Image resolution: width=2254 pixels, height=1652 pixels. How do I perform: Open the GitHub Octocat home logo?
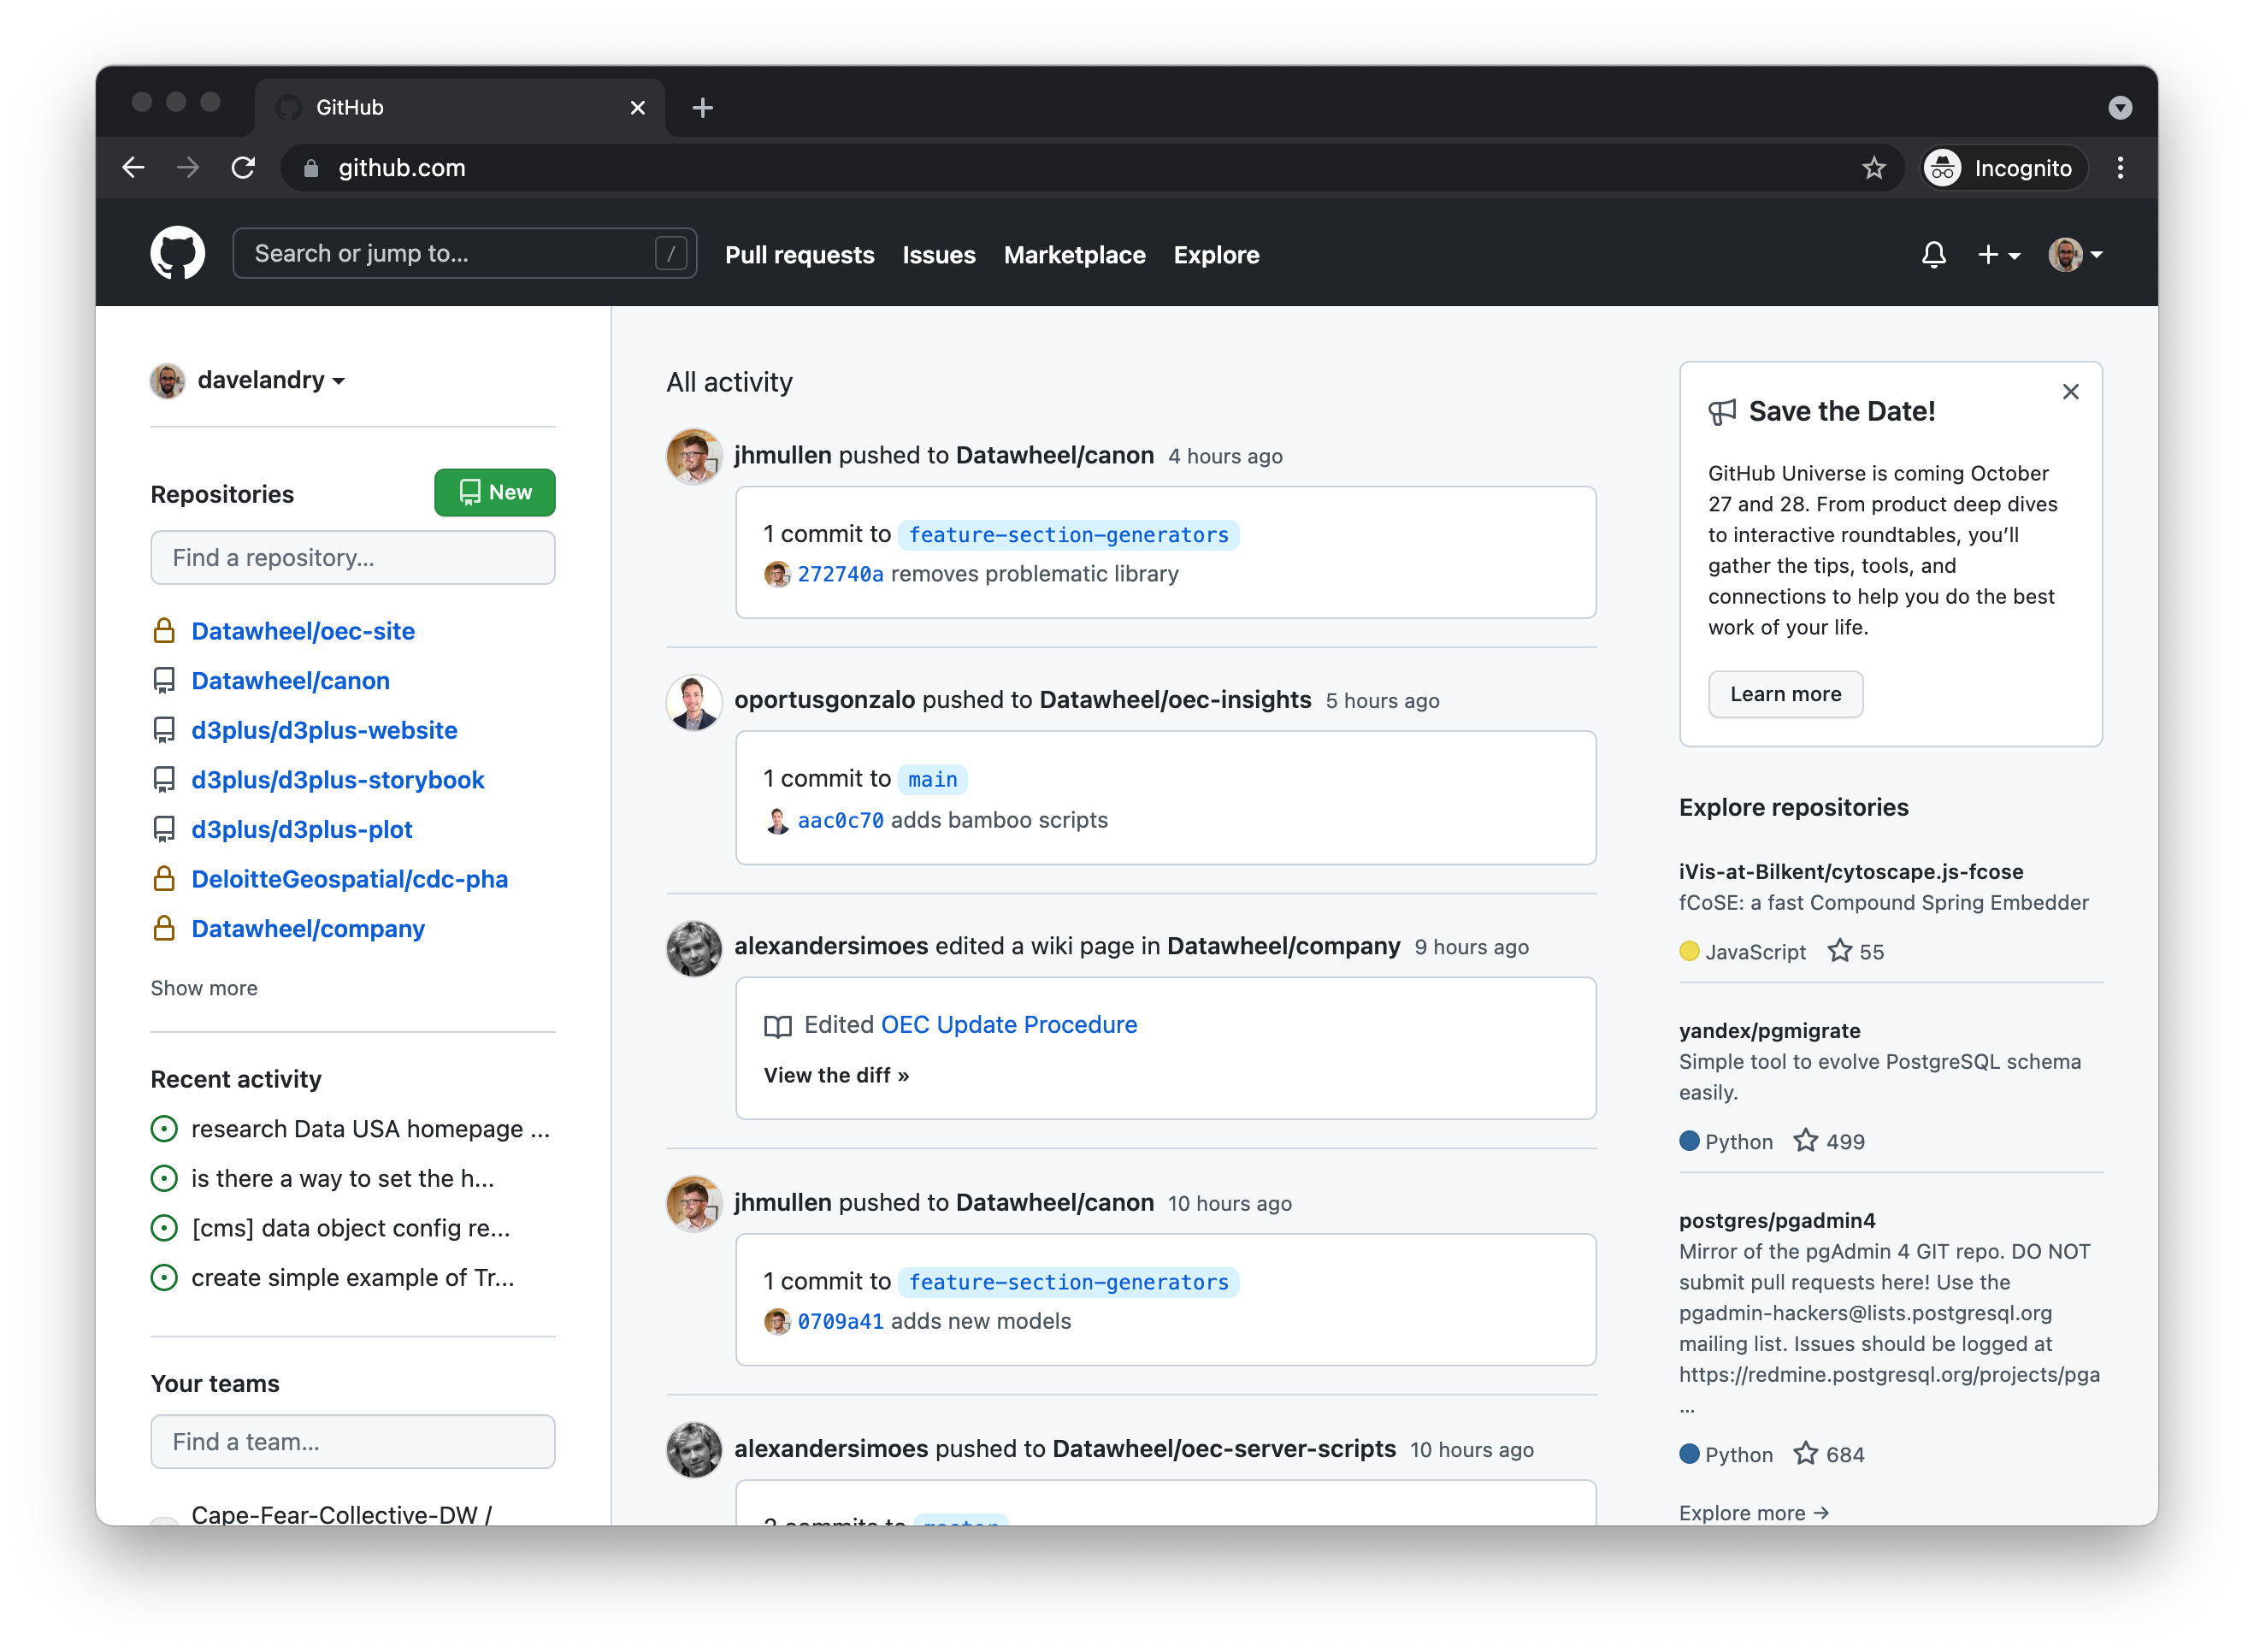pos(177,254)
